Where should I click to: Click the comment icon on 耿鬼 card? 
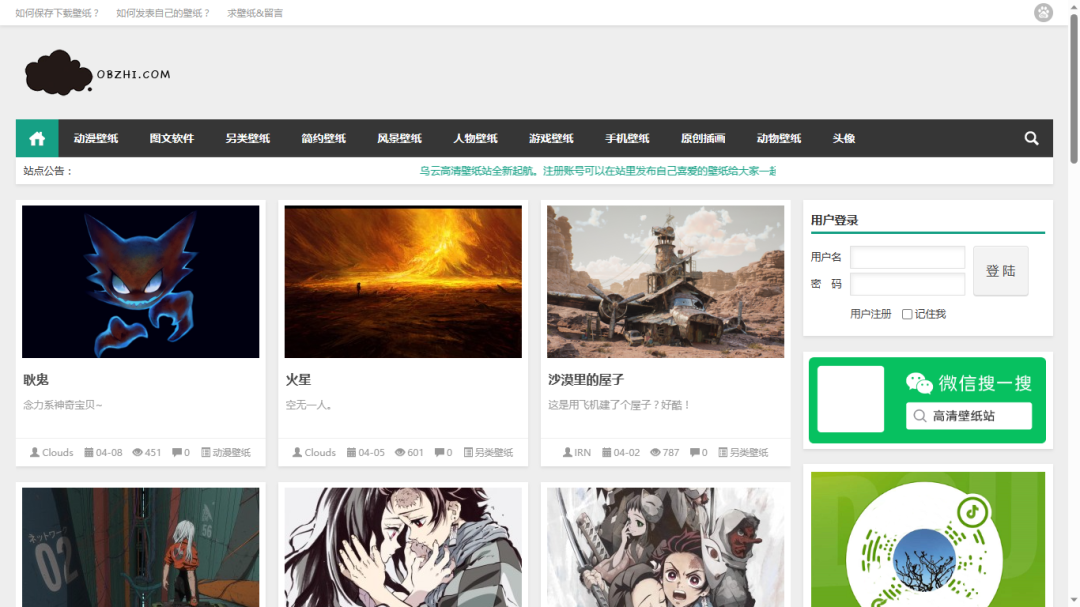pos(176,453)
